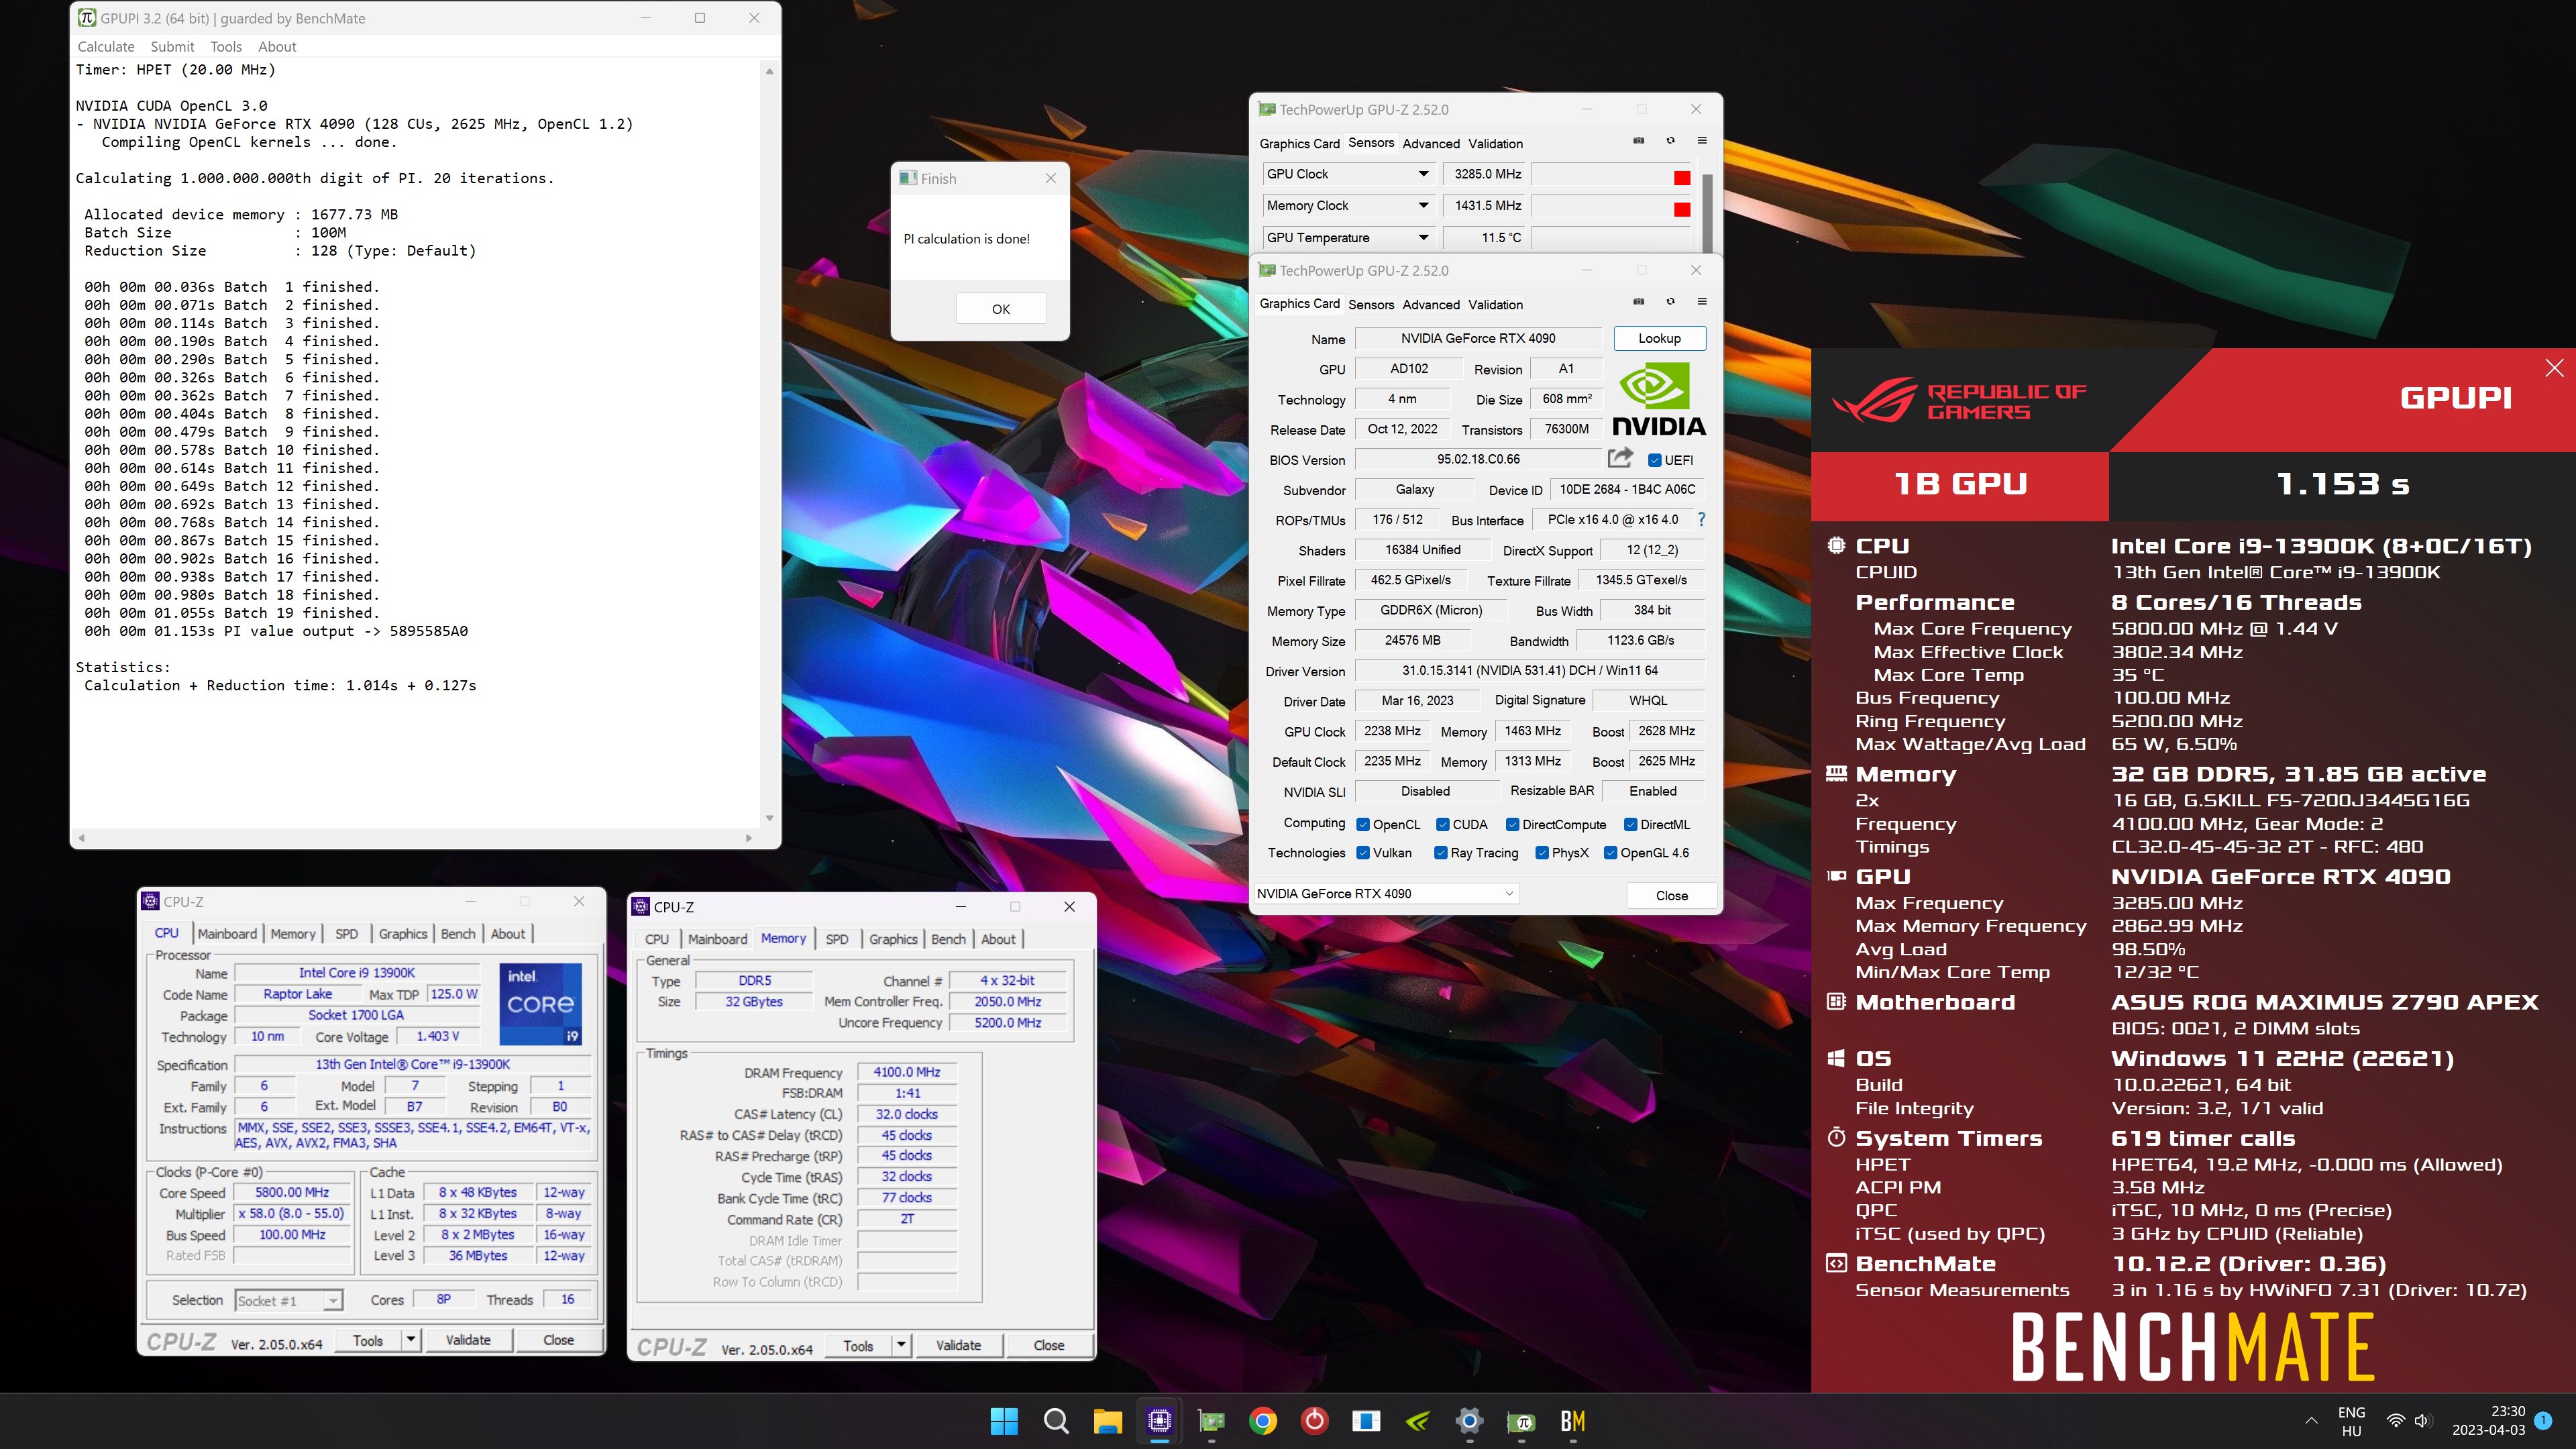Toggle the Vulkan checkbox
The image size is (2576, 1449).
[1363, 852]
